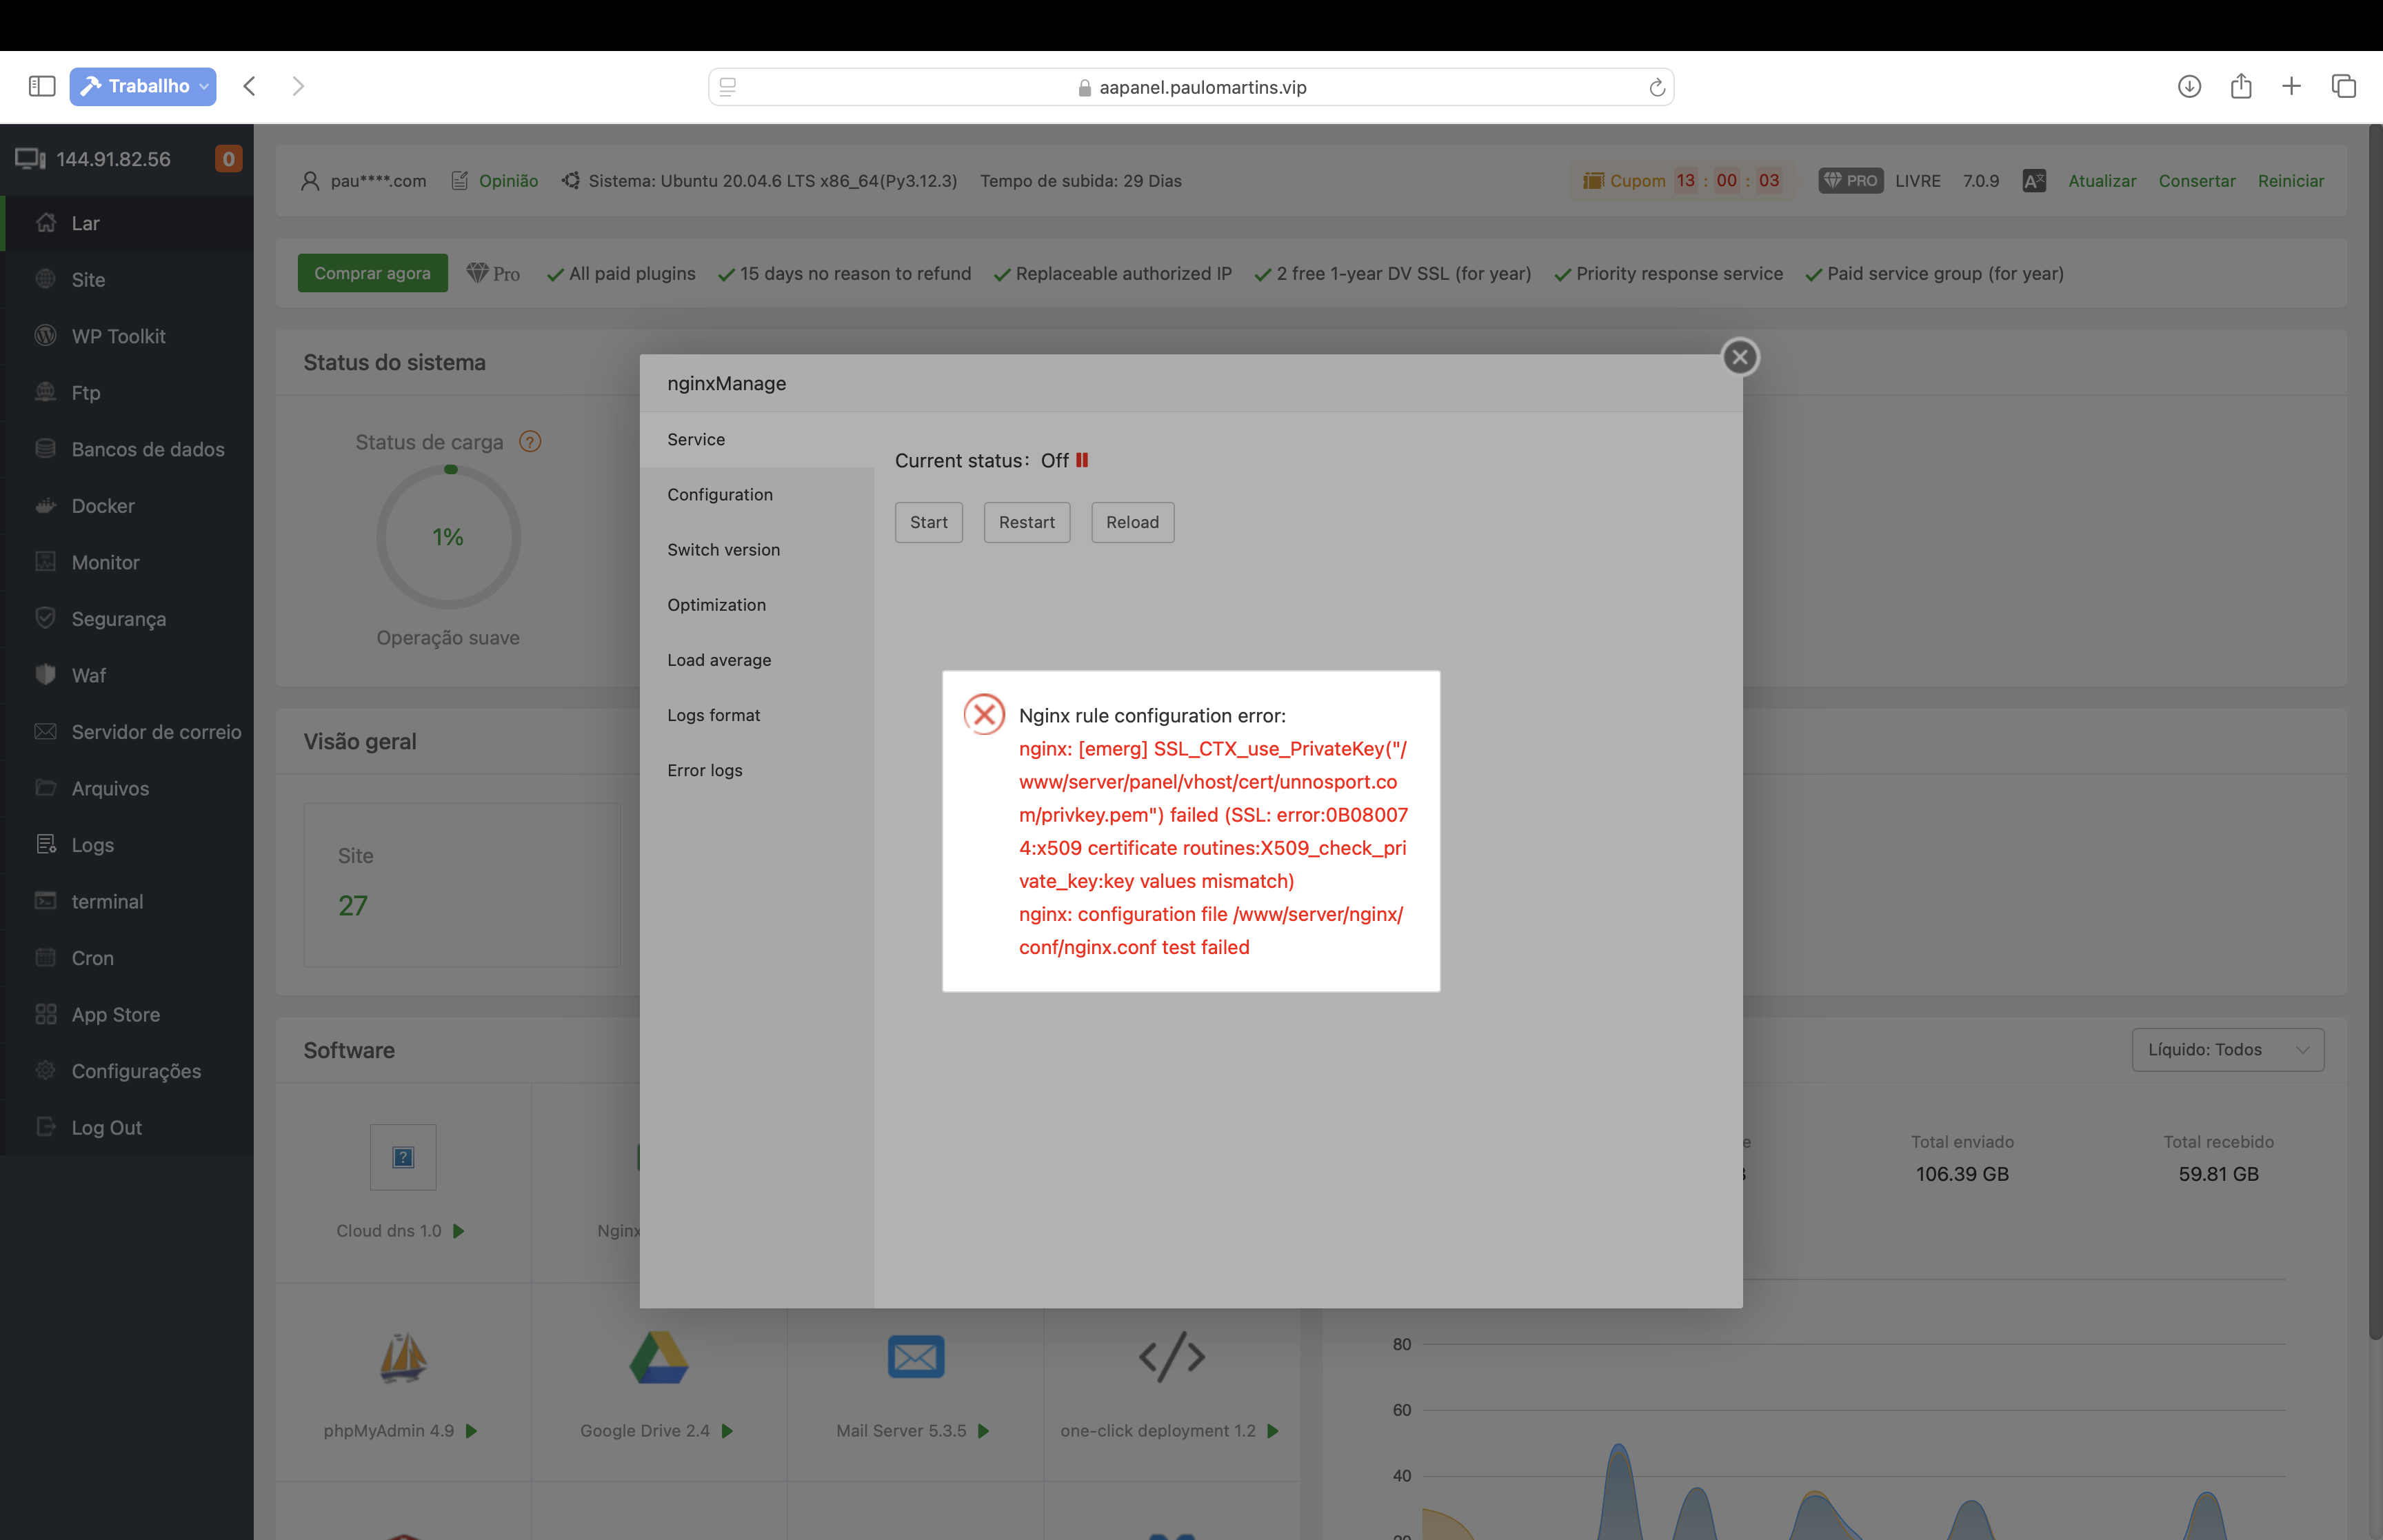Click the Safari address bar
The width and height of the screenshot is (2383, 1540).
pyautogui.click(x=1190, y=87)
